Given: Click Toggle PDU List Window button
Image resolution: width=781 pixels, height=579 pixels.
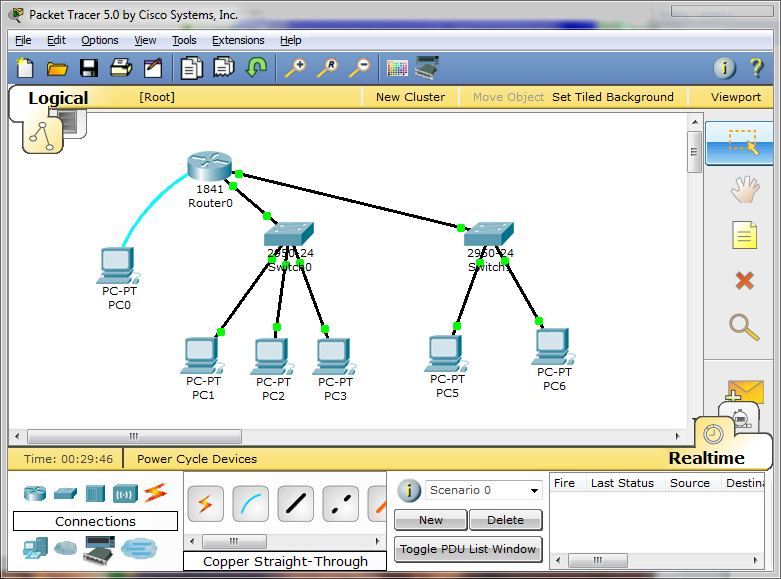Looking at the screenshot, I should (468, 549).
